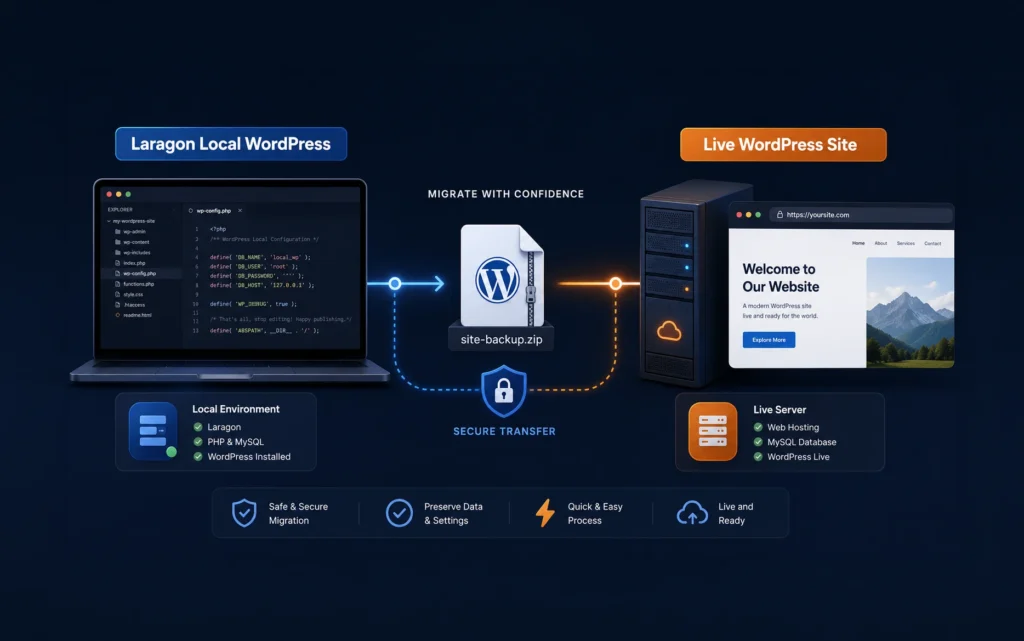This screenshot has height=641, width=1024.
Task: Click the DB_NAME define line in editor
Action: tap(260, 257)
